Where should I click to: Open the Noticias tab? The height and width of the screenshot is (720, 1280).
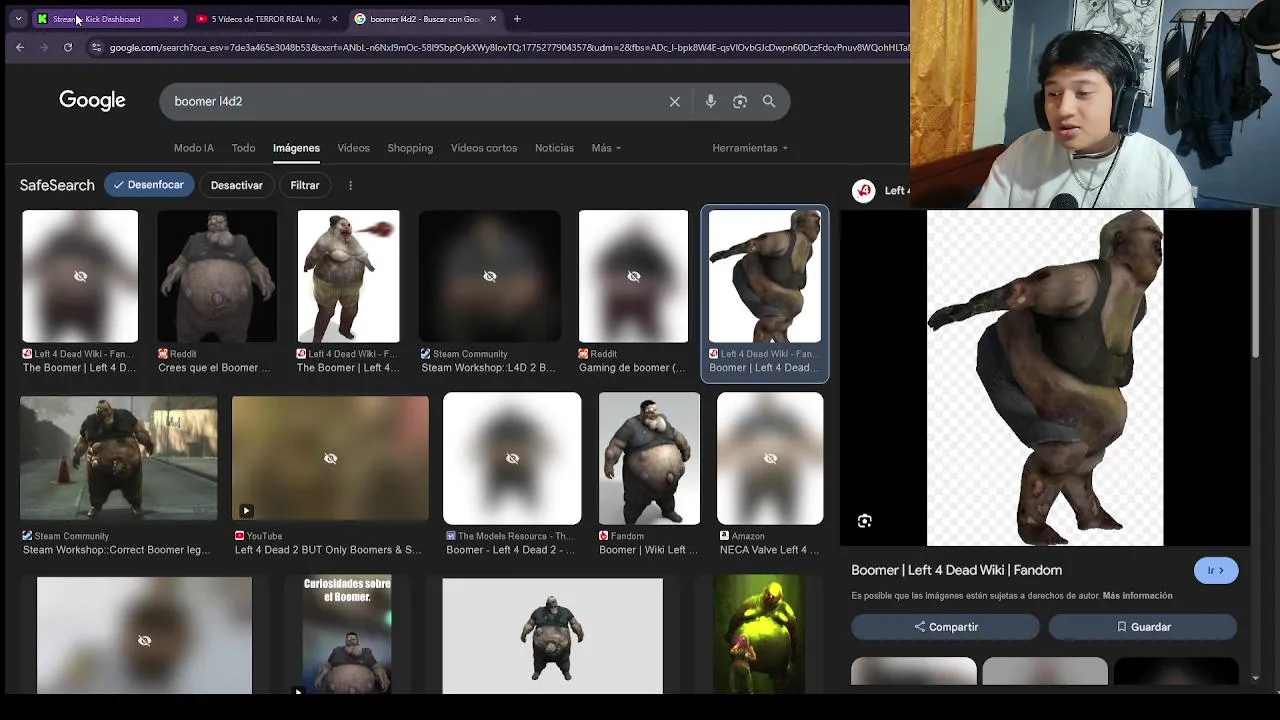[554, 148]
